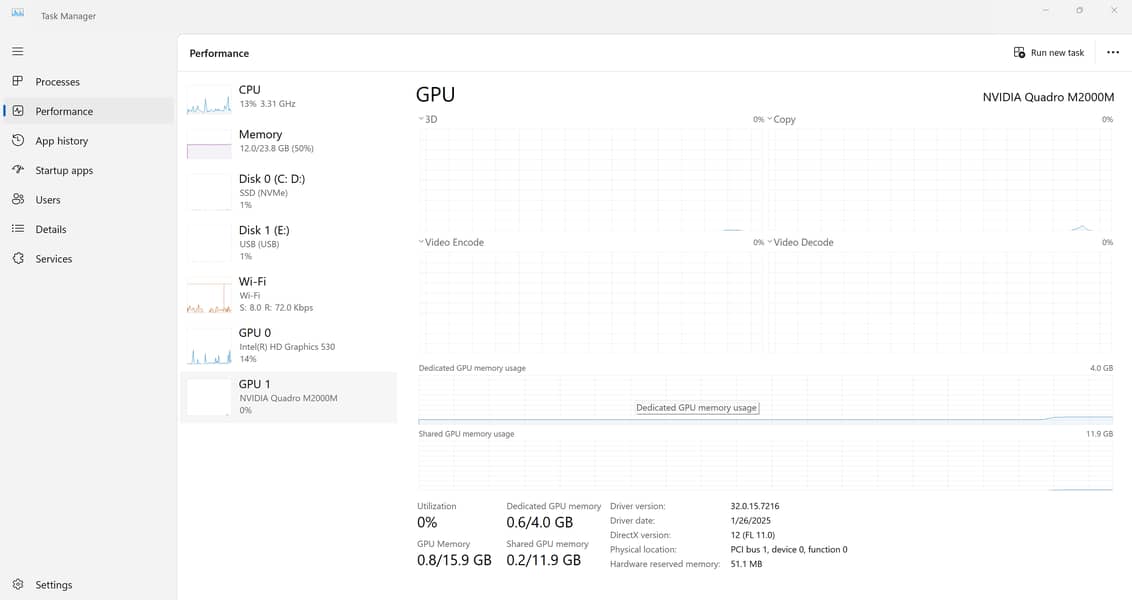Click the Task Manager title bar icon
Screen dimensions: 1132x600
tap(18, 13)
